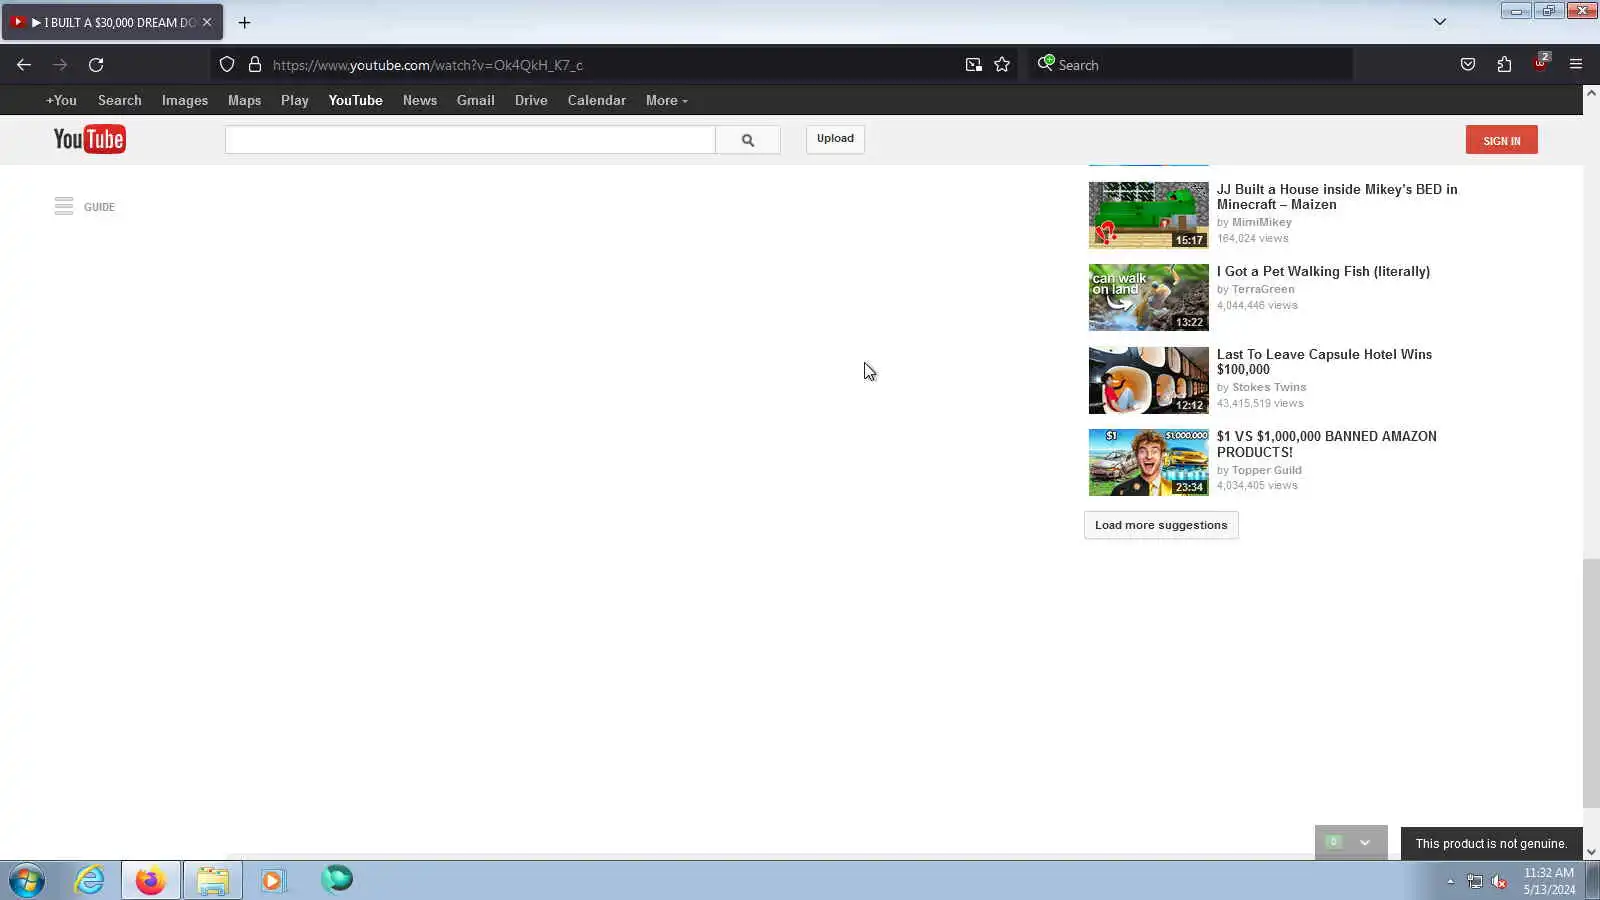
Task: Open $1 VS $1,000,000 BANNED AMAZON PRODUCTS title
Action: pos(1327,444)
